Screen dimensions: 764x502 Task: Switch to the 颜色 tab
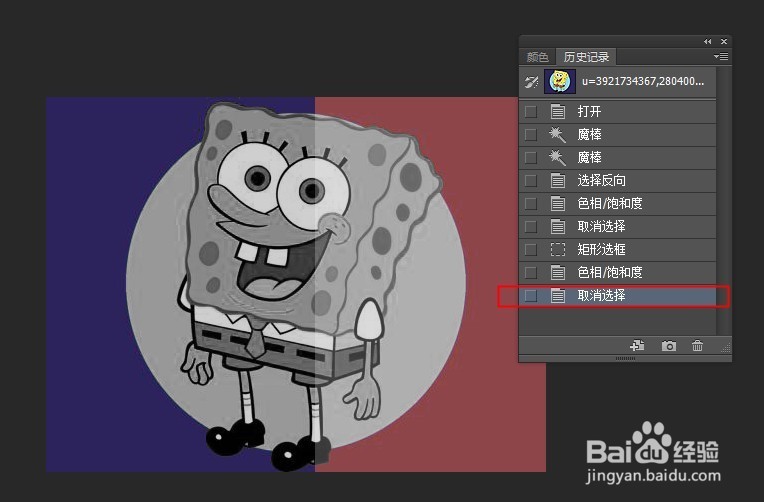(537, 57)
